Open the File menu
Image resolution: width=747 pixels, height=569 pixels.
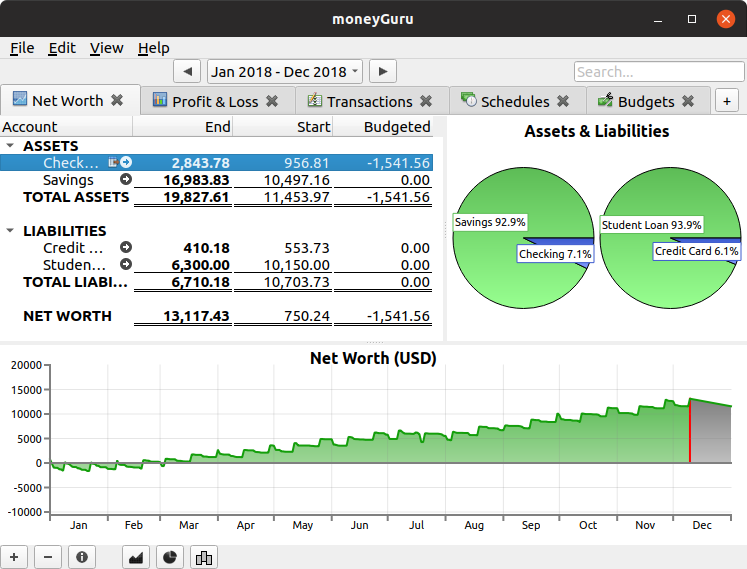pos(22,48)
